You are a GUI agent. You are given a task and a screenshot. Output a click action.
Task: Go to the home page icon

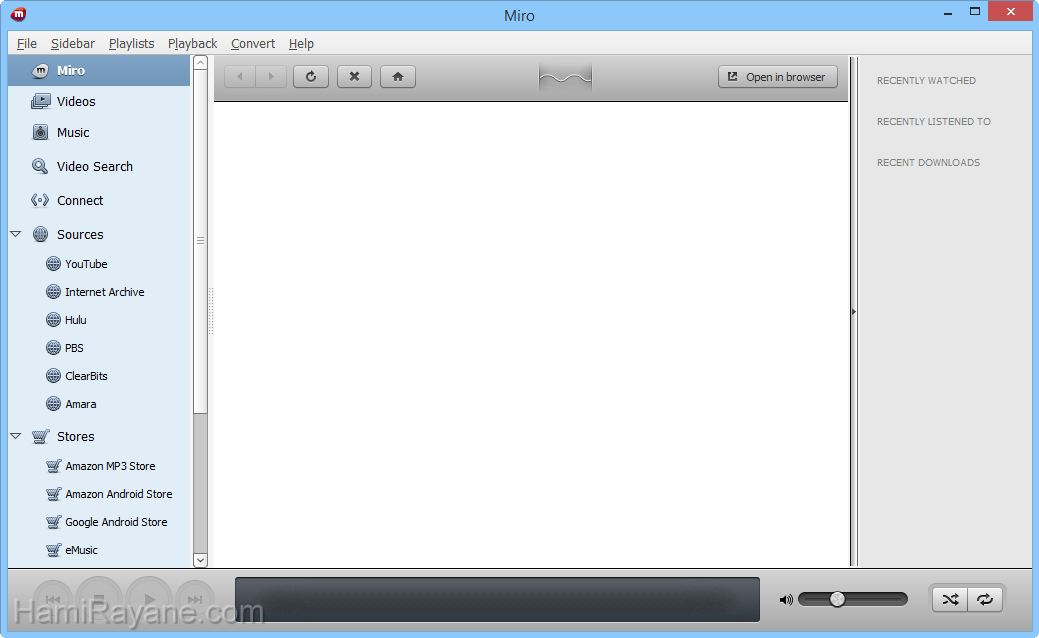coord(398,77)
